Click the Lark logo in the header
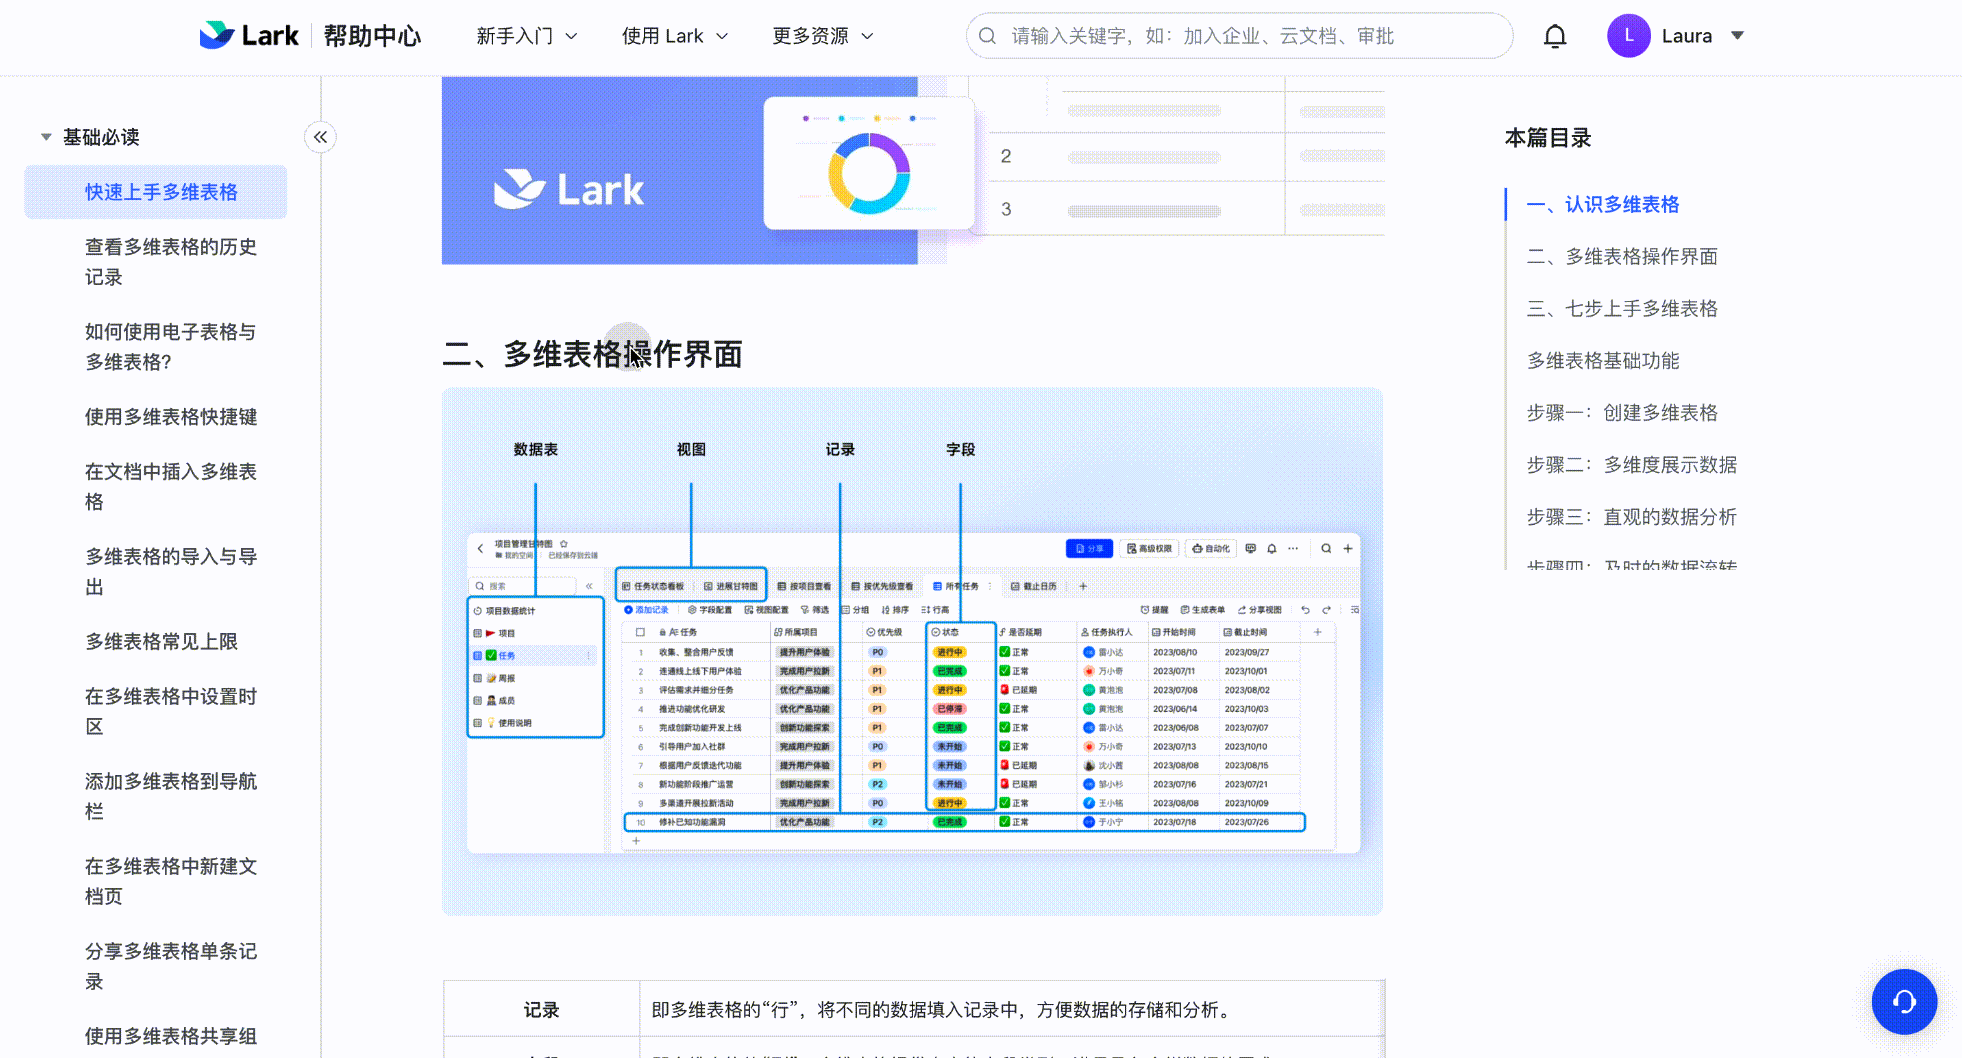Viewport: 1962px width, 1058px height. tap(249, 35)
